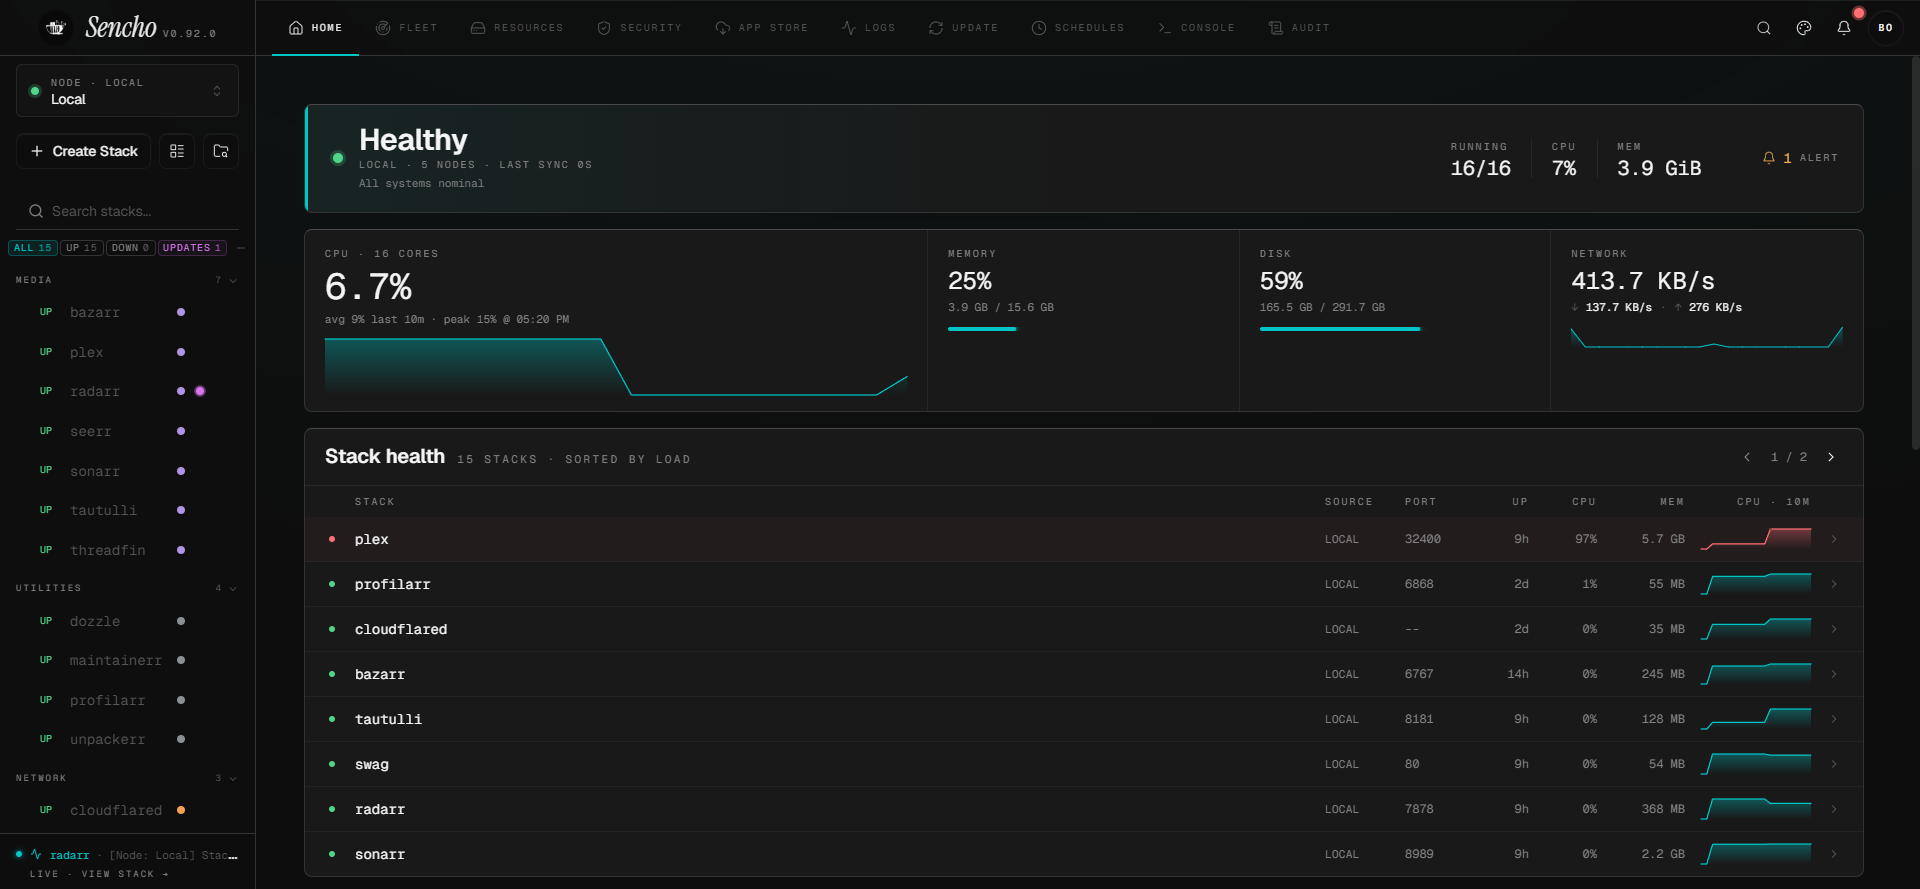
Task: Open the notifications bell in the top bar
Action: pyautogui.click(x=1844, y=28)
